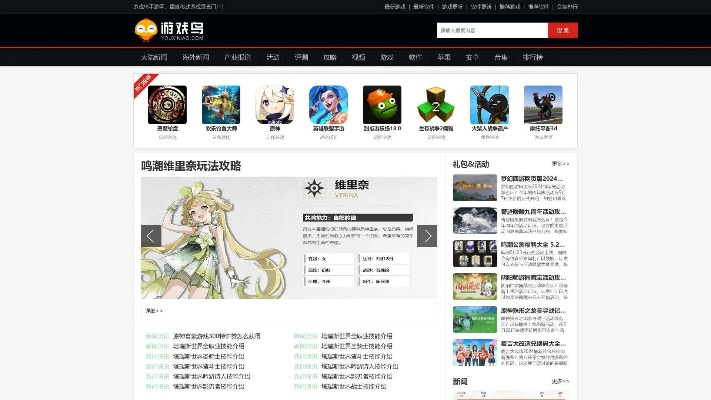Open the 梦幻西游网页版2024 article title
Screen dimensions: 711x400
point(532,178)
